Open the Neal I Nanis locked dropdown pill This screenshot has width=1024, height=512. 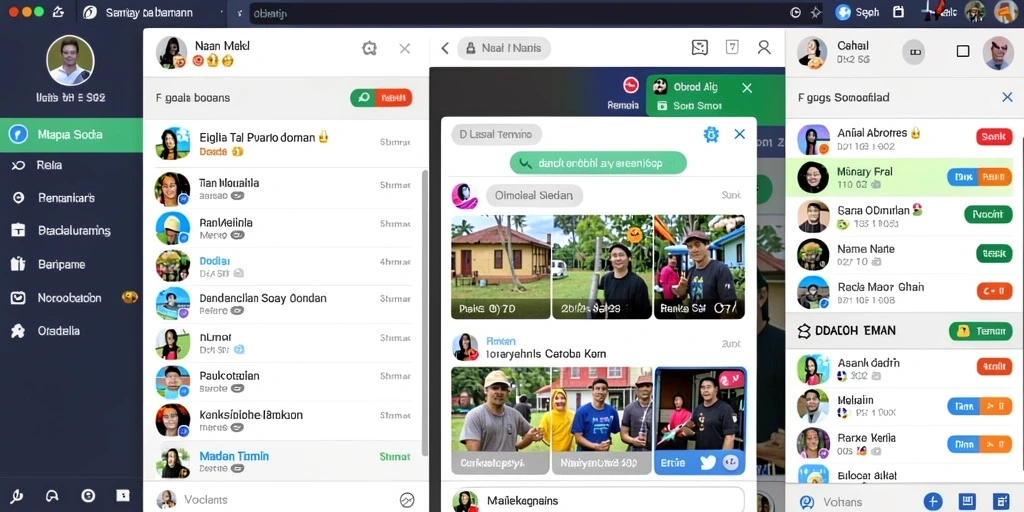click(504, 48)
